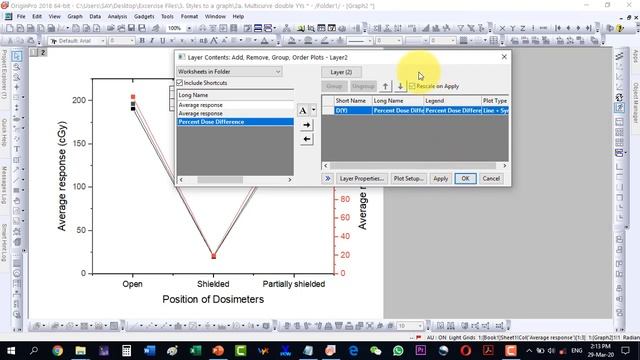Image resolution: width=640 pixels, height=360 pixels.
Task: Select first Average response list entry
Action: (235, 105)
